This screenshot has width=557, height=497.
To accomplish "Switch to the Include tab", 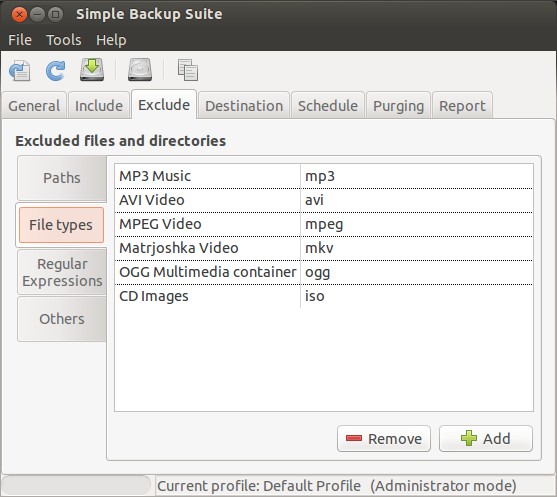I will coord(99,106).
